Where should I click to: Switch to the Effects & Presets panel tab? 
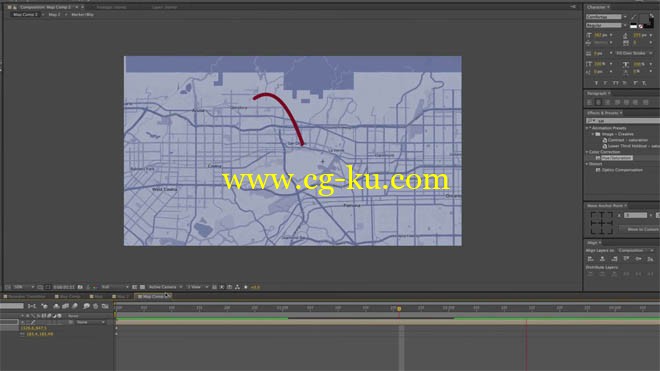click(603, 113)
